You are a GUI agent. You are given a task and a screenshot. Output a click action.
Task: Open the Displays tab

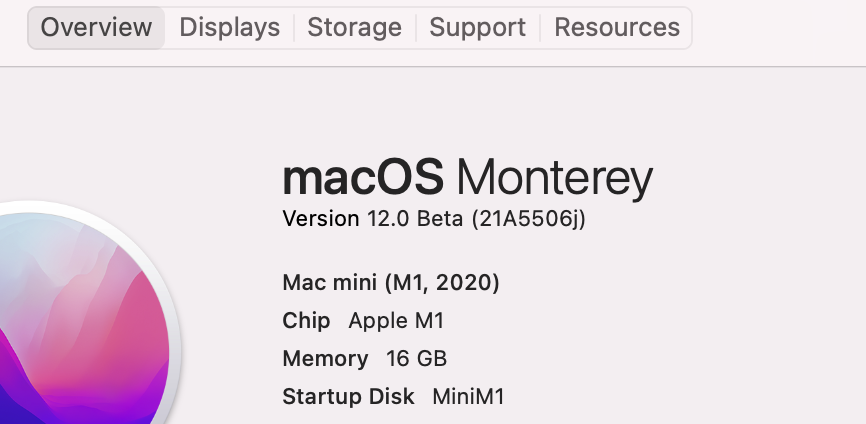click(229, 27)
